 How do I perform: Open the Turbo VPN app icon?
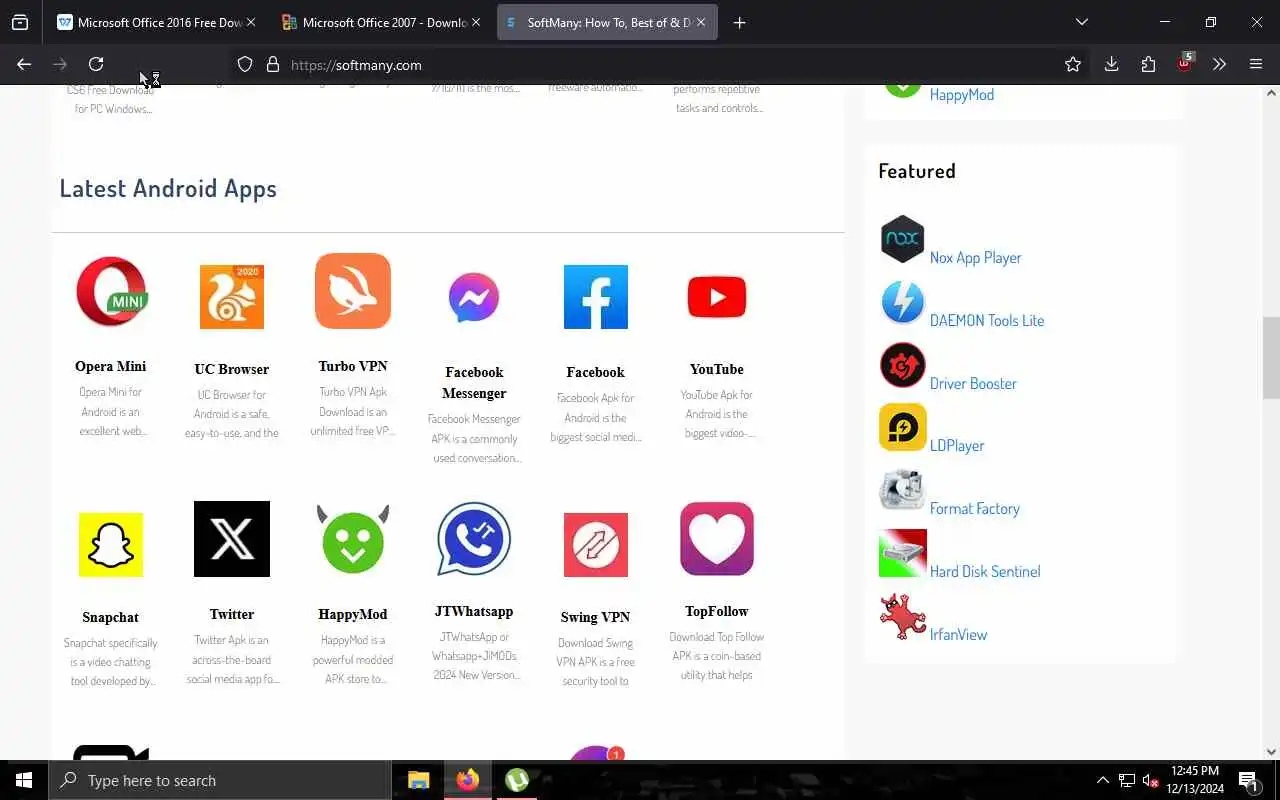(x=353, y=291)
